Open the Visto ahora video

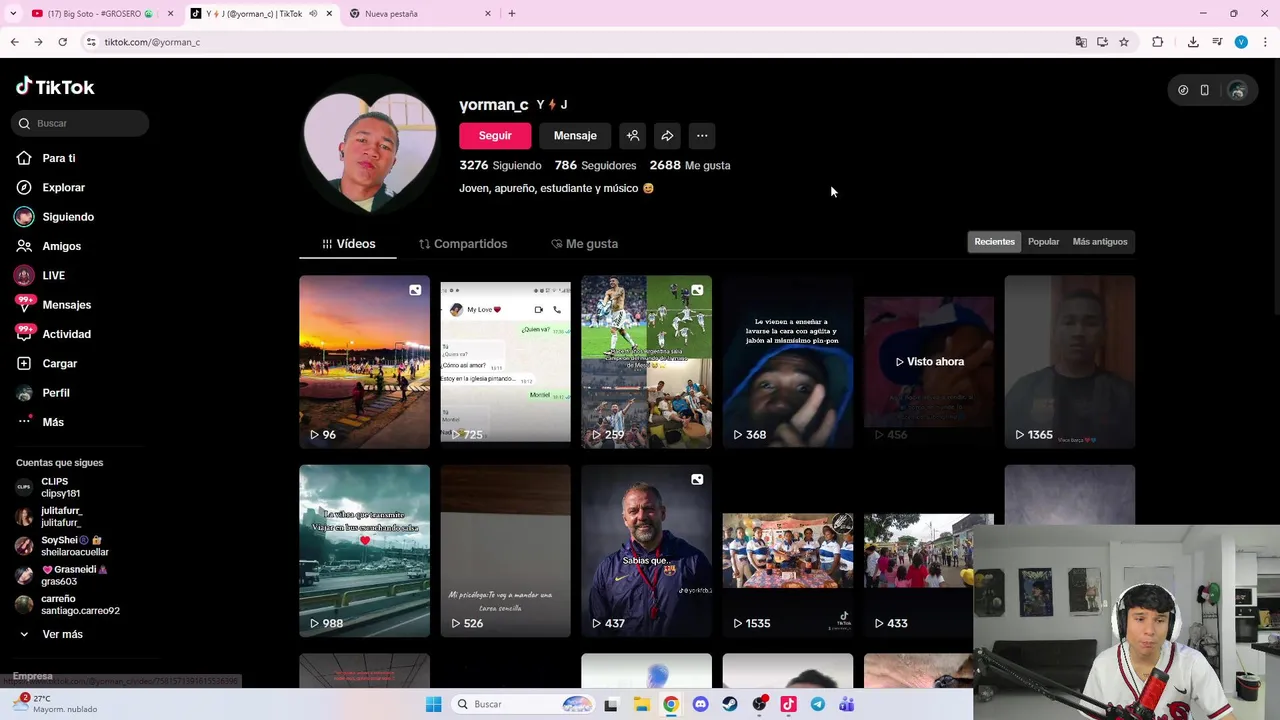pos(929,362)
